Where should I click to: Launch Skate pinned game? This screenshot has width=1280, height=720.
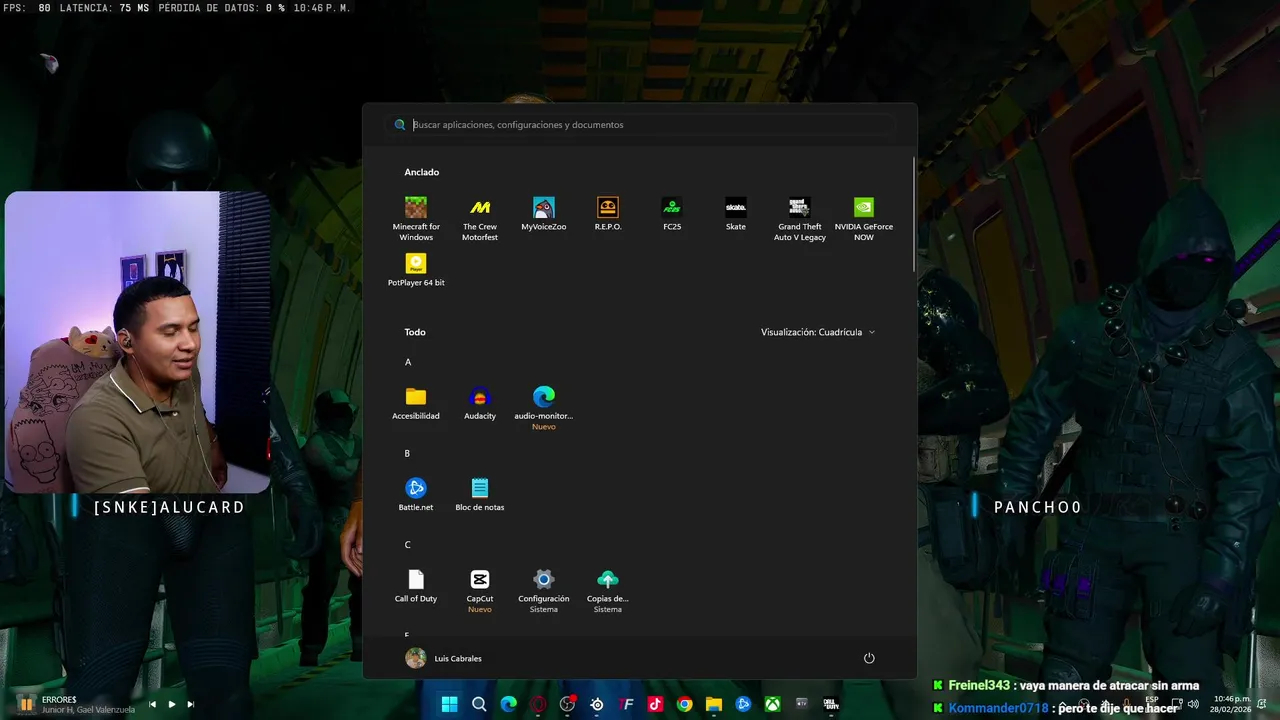(x=736, y=214)
